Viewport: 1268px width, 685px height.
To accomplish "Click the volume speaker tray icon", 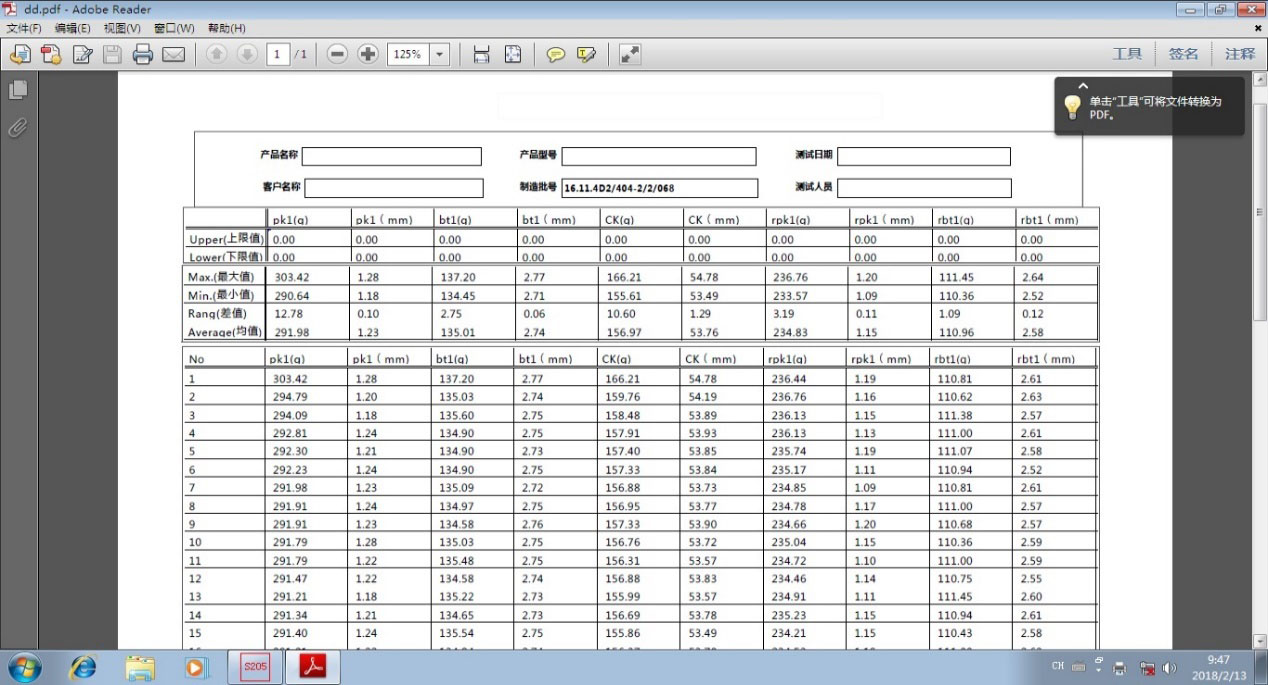I will tap(1170, 667).
